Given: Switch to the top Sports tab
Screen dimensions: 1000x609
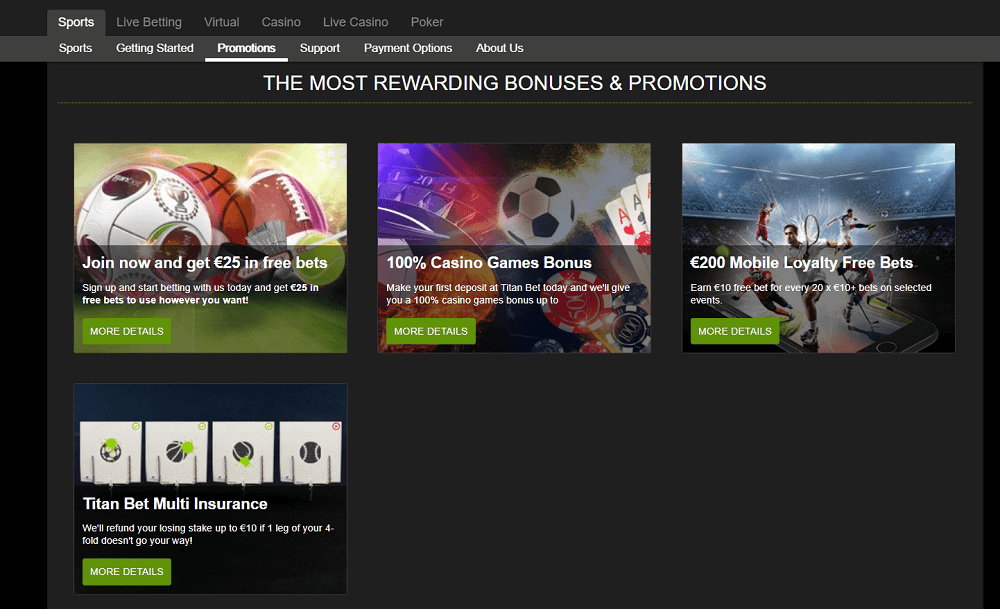Looking at the screenshot, I should [76, 22].
